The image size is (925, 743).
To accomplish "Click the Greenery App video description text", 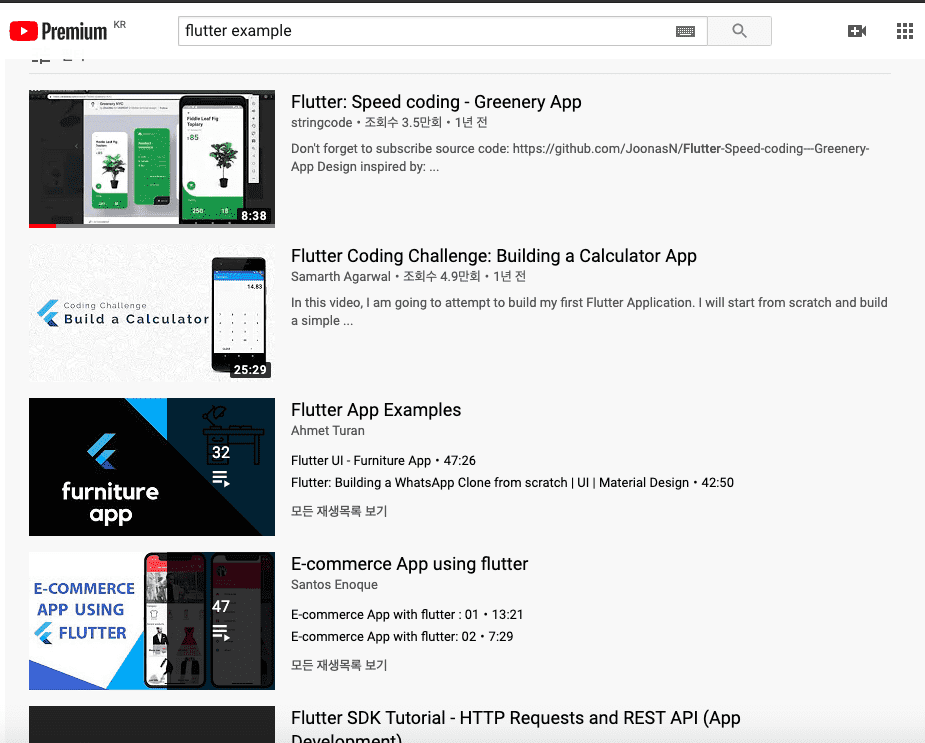I will [x=580, y=158].
